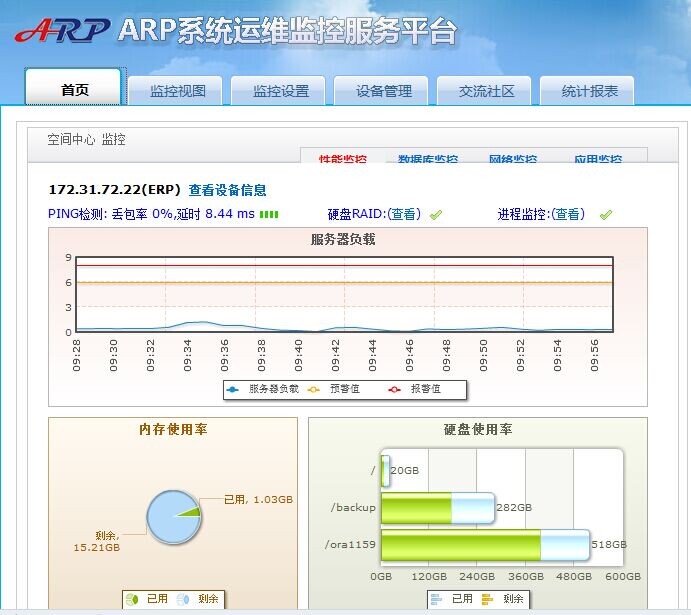
Task: Click the memory usage pie chart
Action: (173, 518)
